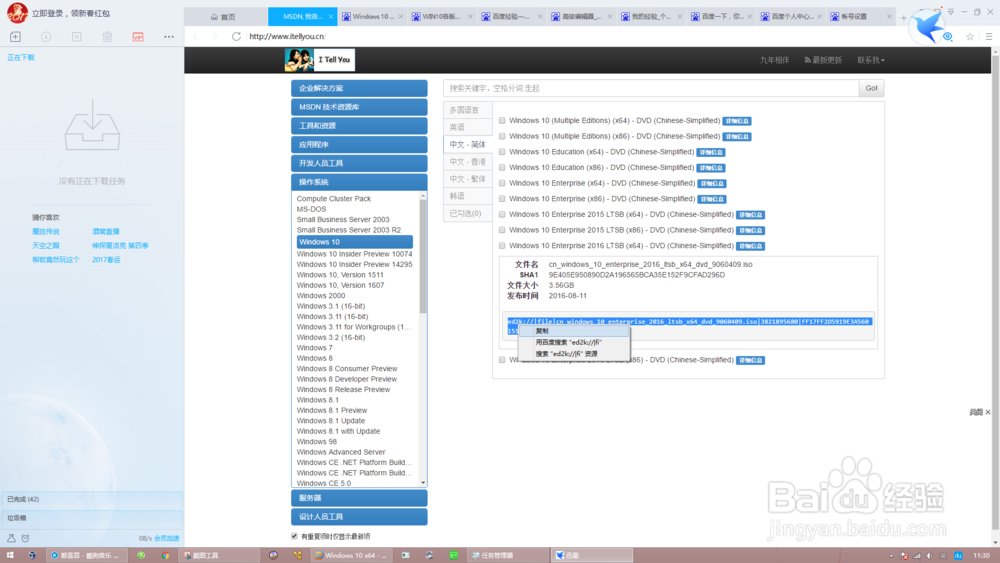
Task: Bookmark page with the star icon
Action: [x=970, y=36]
